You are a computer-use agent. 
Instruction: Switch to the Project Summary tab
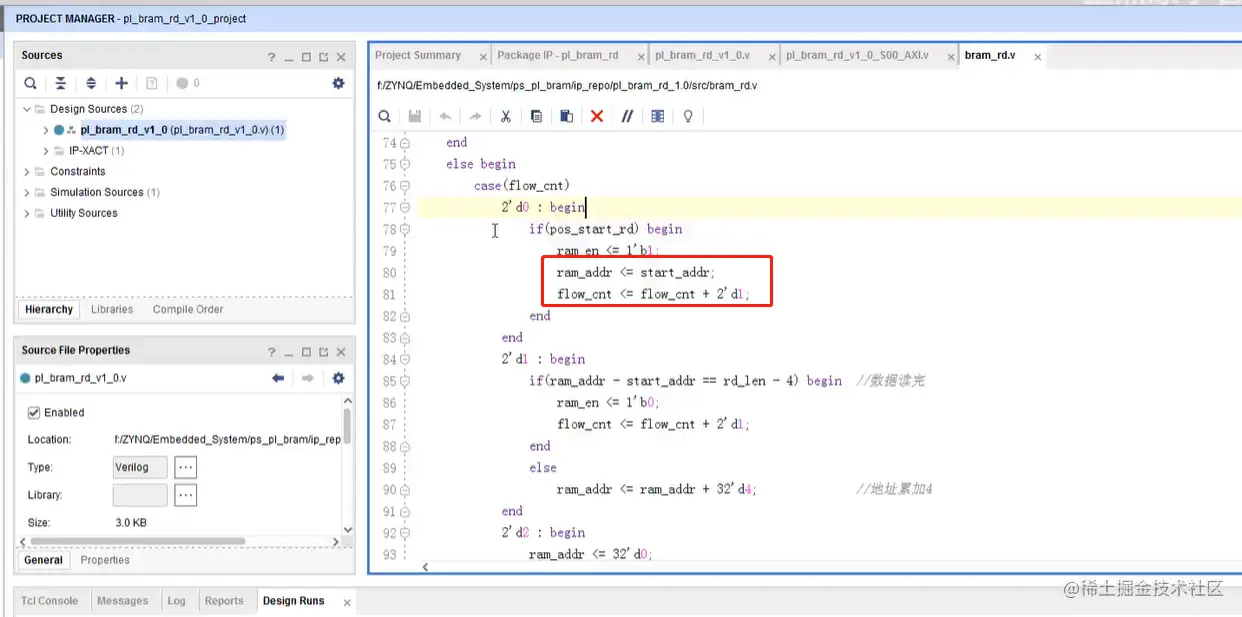[x=418, y=56]
